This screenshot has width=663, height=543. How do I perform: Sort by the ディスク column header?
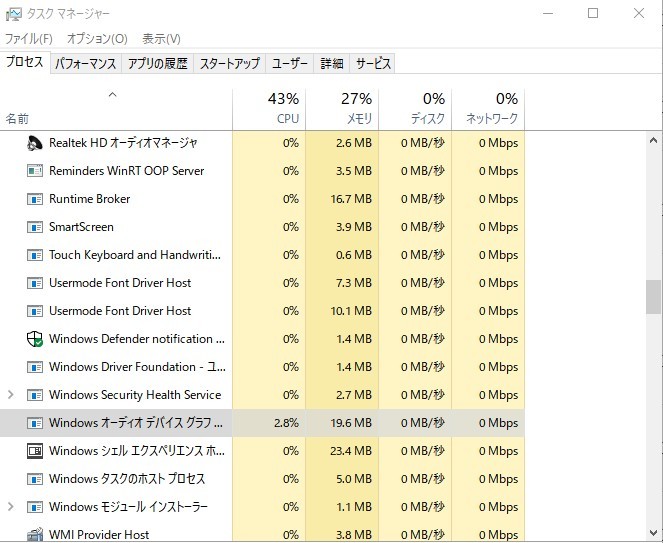(415, 109)
